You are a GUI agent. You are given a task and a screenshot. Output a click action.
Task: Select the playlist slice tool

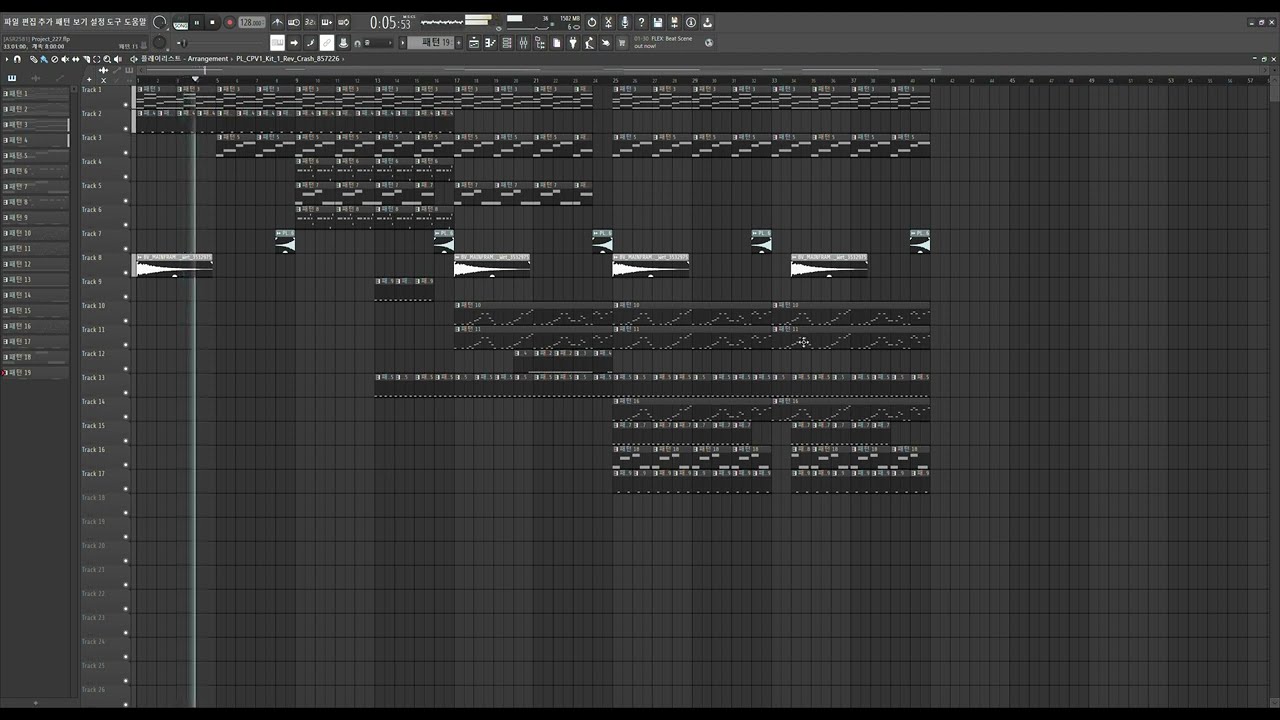click(x=86, y=59)
